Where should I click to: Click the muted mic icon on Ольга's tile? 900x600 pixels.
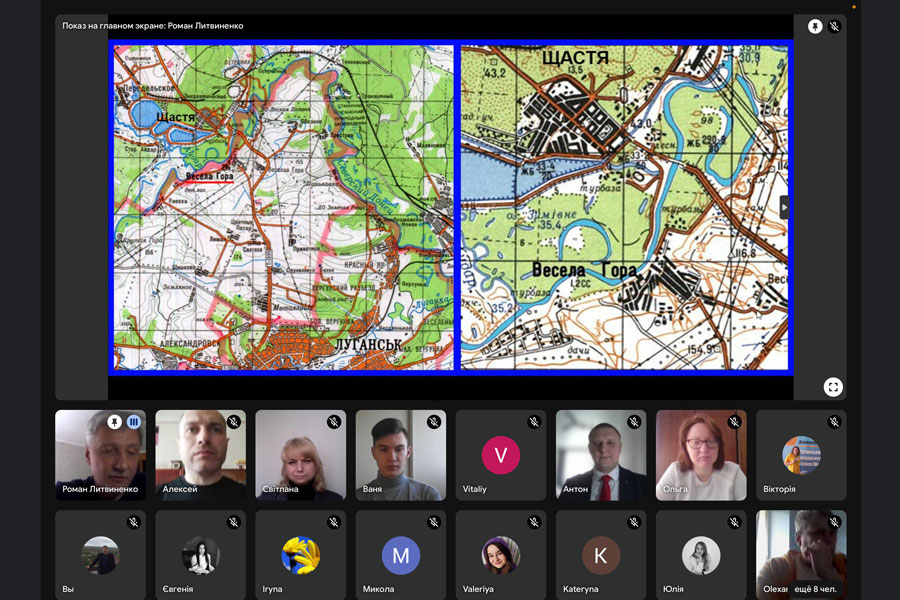734,422
